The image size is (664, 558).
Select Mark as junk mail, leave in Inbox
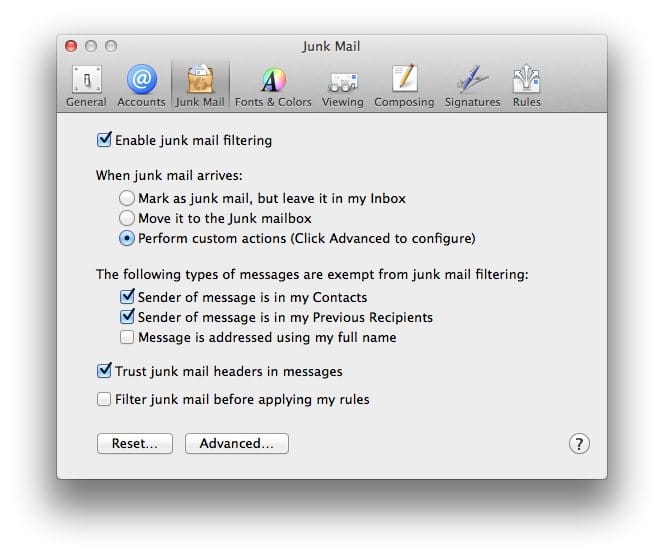(x=127, y=198)
